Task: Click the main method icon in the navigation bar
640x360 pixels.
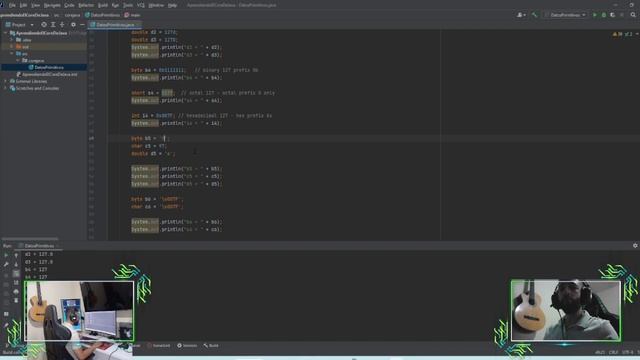Action: pos(127,15)
